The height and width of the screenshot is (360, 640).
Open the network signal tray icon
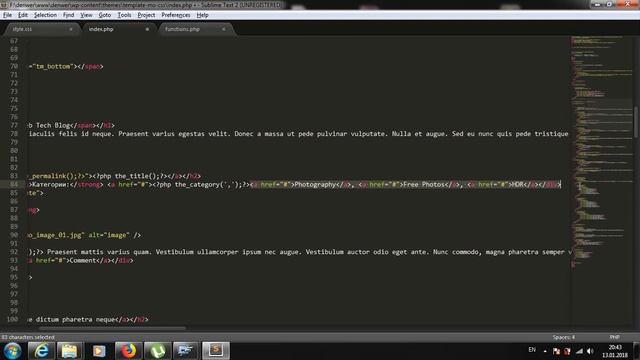tap(579, 351)
